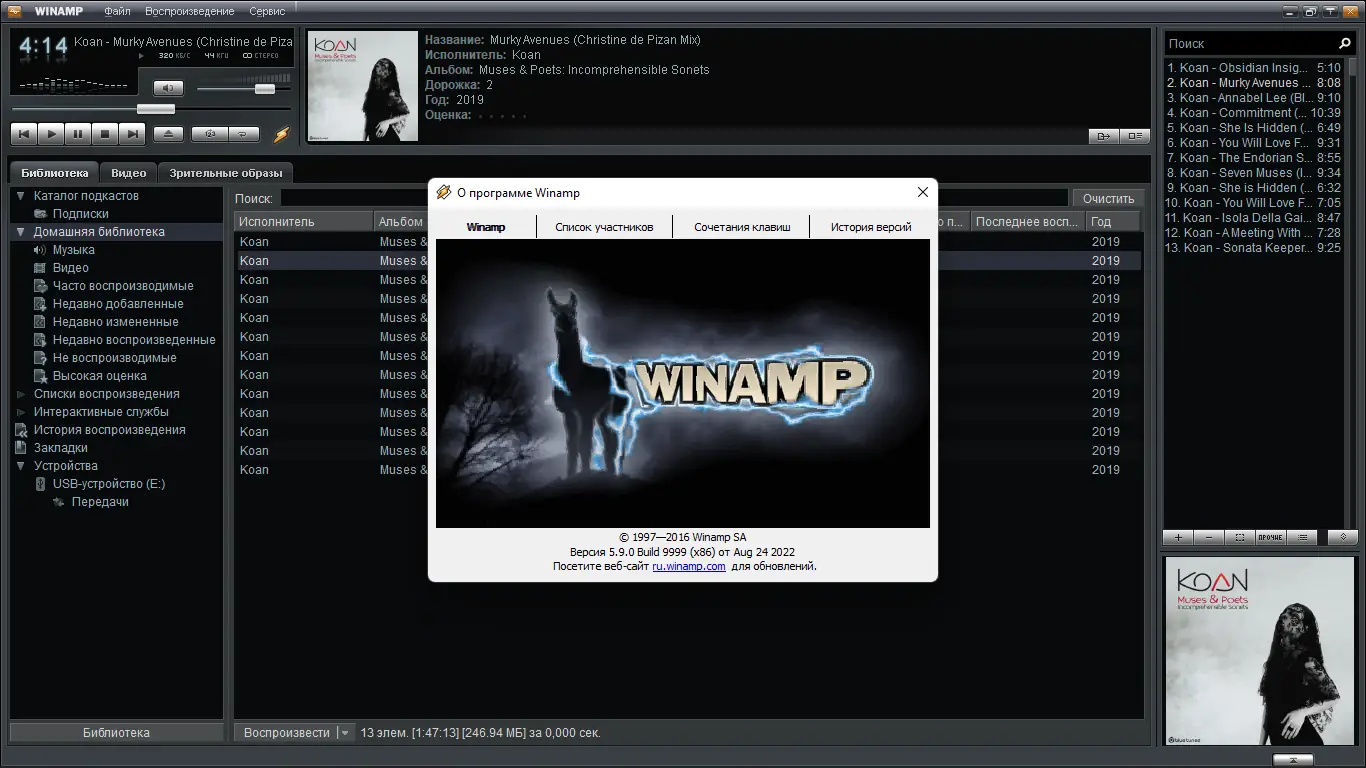Click the small album art beside track info
Screen dimensions: 1366x768
click(x=363, y=86)
